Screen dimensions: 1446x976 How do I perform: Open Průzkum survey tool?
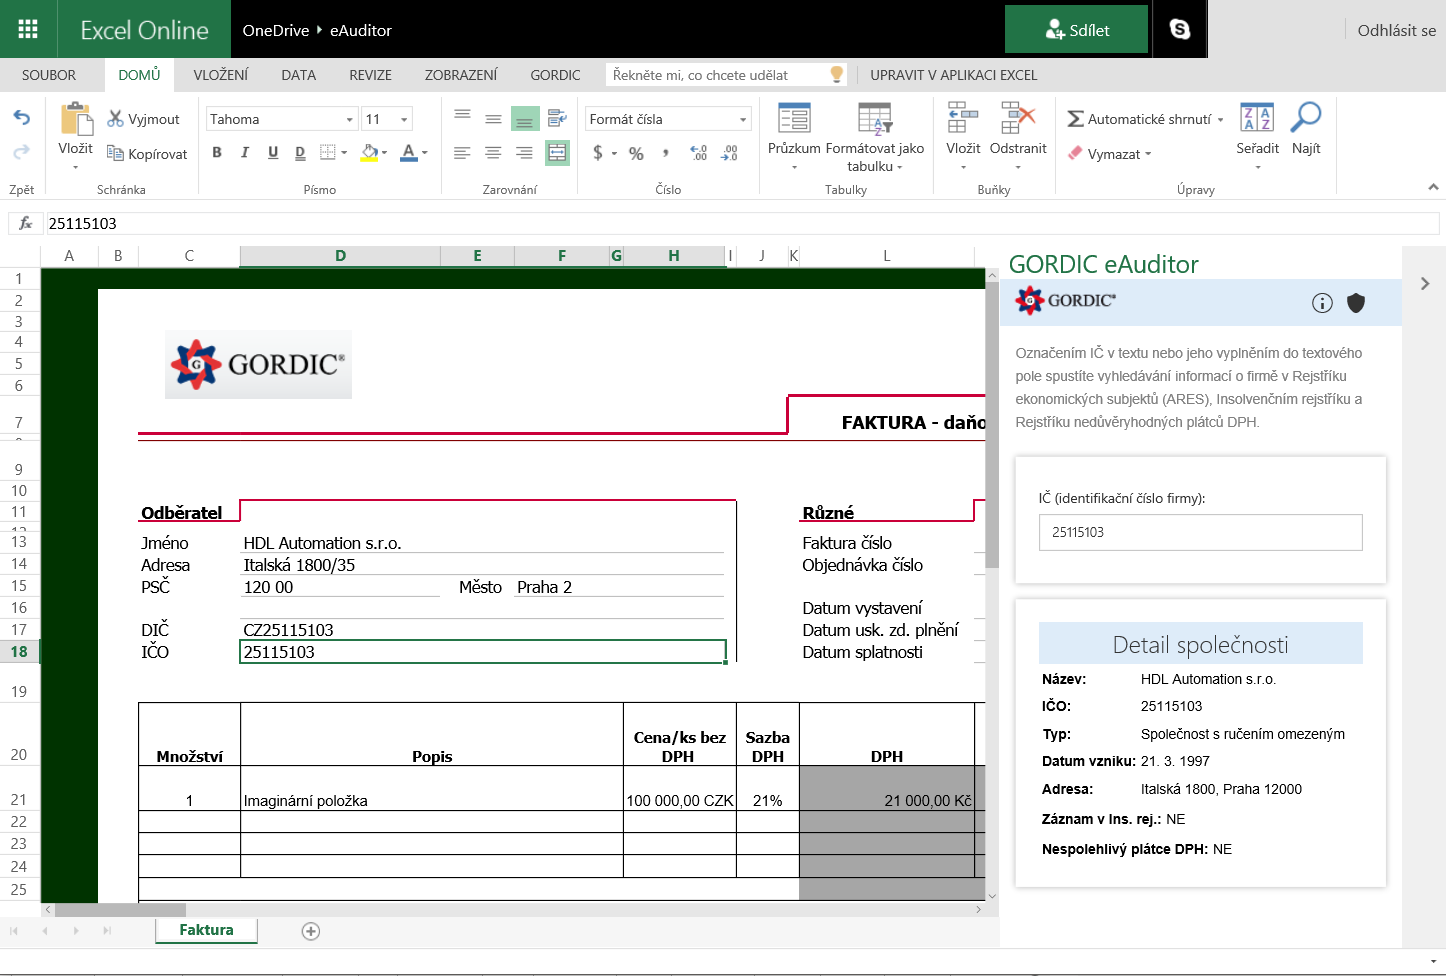pyautogui.click(x=794, y=136)
